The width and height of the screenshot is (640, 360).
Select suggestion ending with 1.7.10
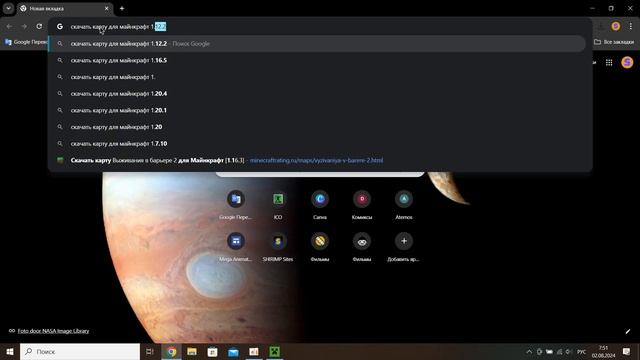[x=317, y=144]
